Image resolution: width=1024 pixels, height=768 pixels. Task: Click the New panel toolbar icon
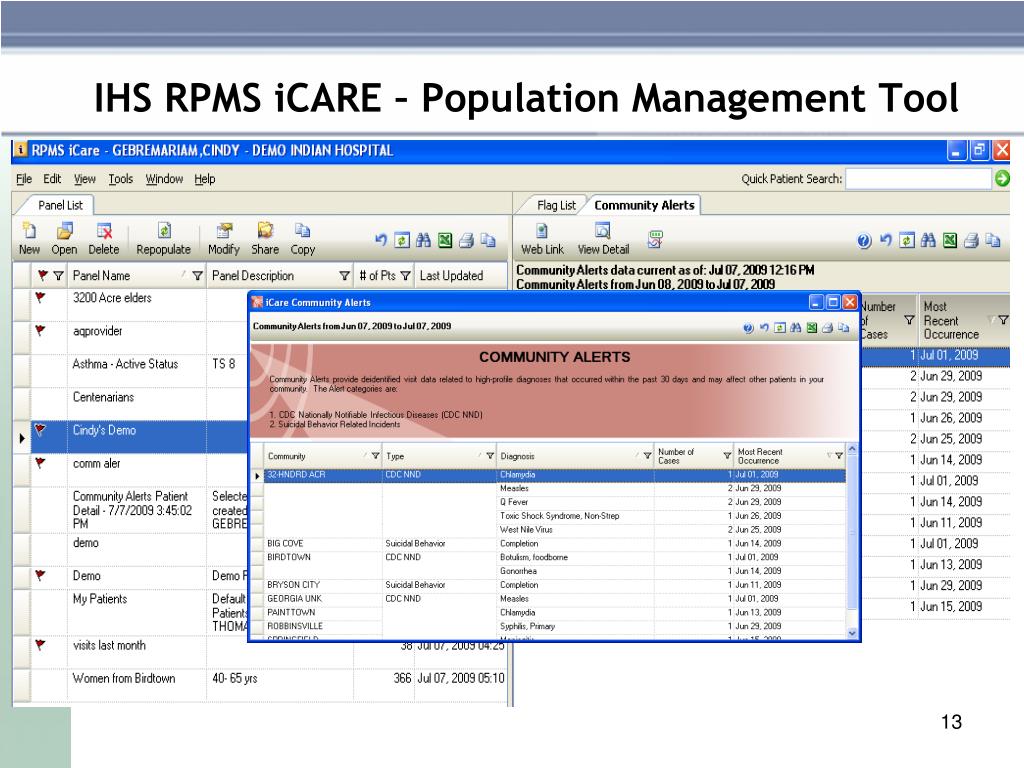tap(29, 231)
